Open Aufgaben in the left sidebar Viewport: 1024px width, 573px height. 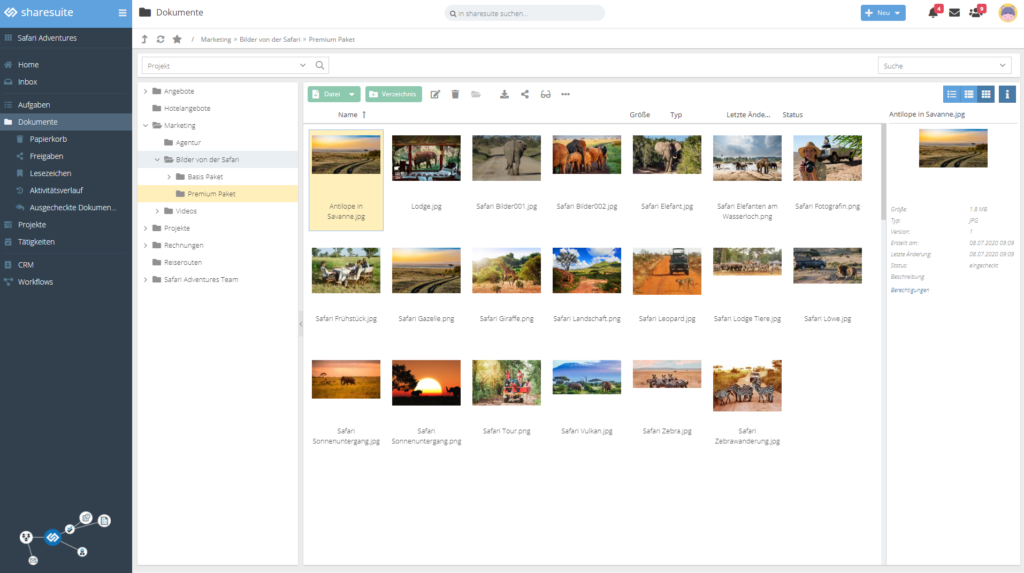tap(34, 104)
